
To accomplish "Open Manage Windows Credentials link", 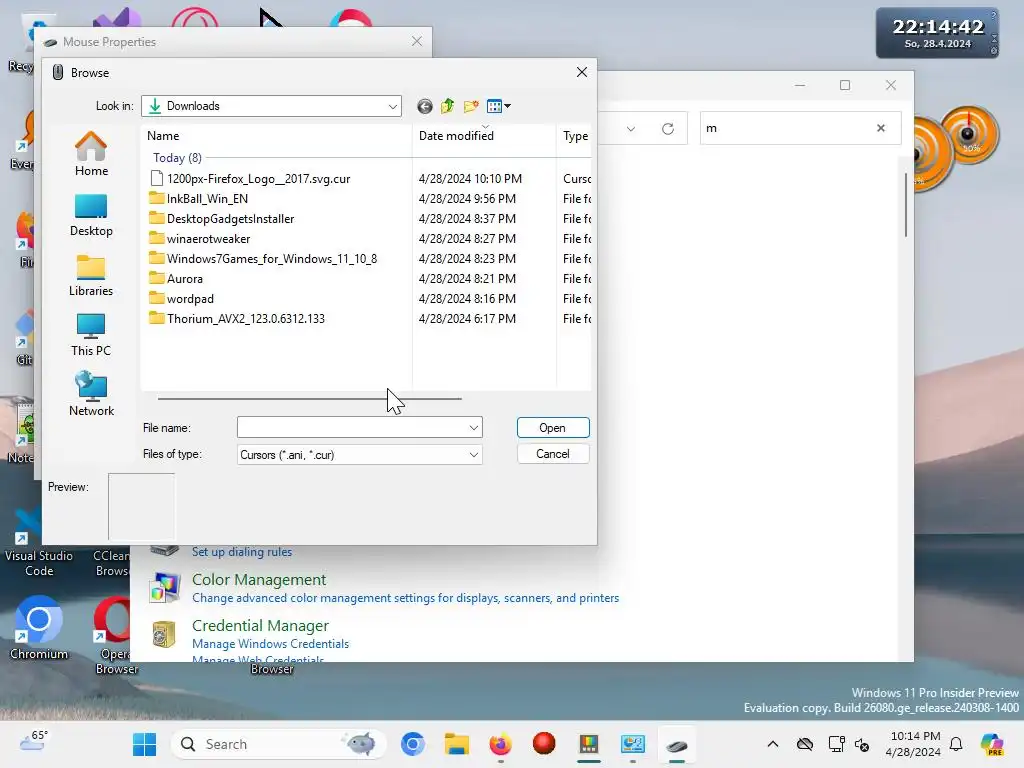I will click(x=270, y=644).
